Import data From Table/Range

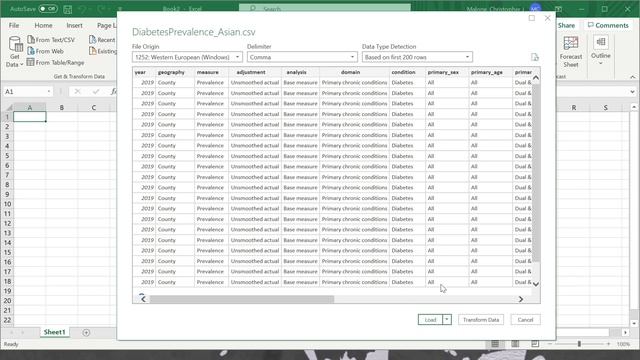click(x=56, y=62)
